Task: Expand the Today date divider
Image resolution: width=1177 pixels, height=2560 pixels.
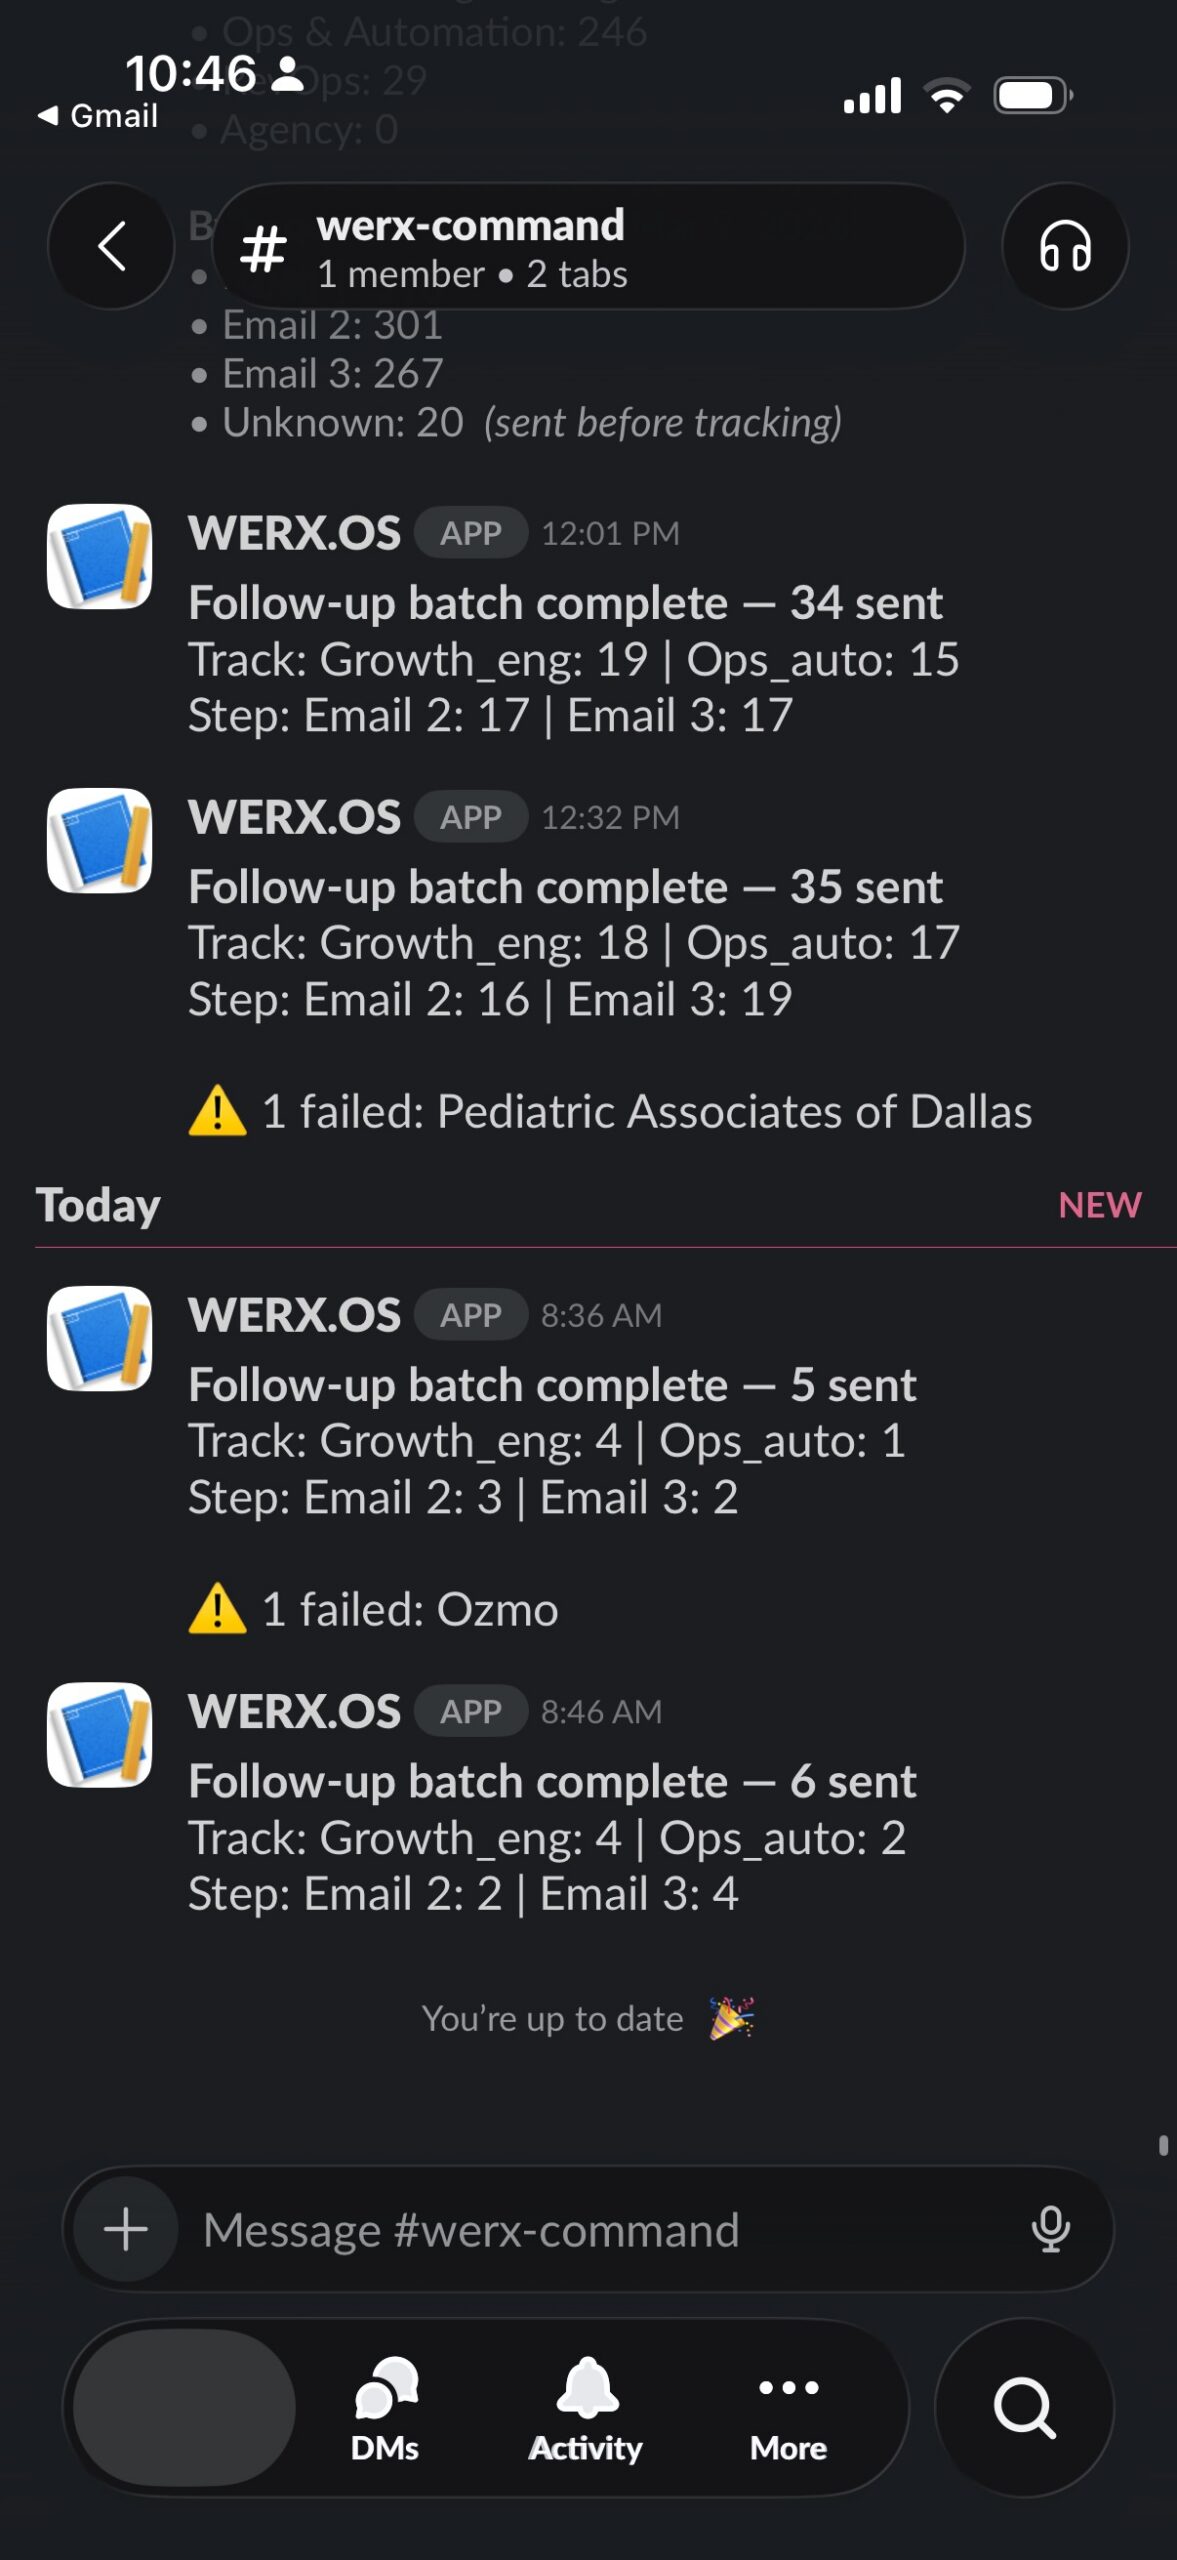Action: [97, 1205]
